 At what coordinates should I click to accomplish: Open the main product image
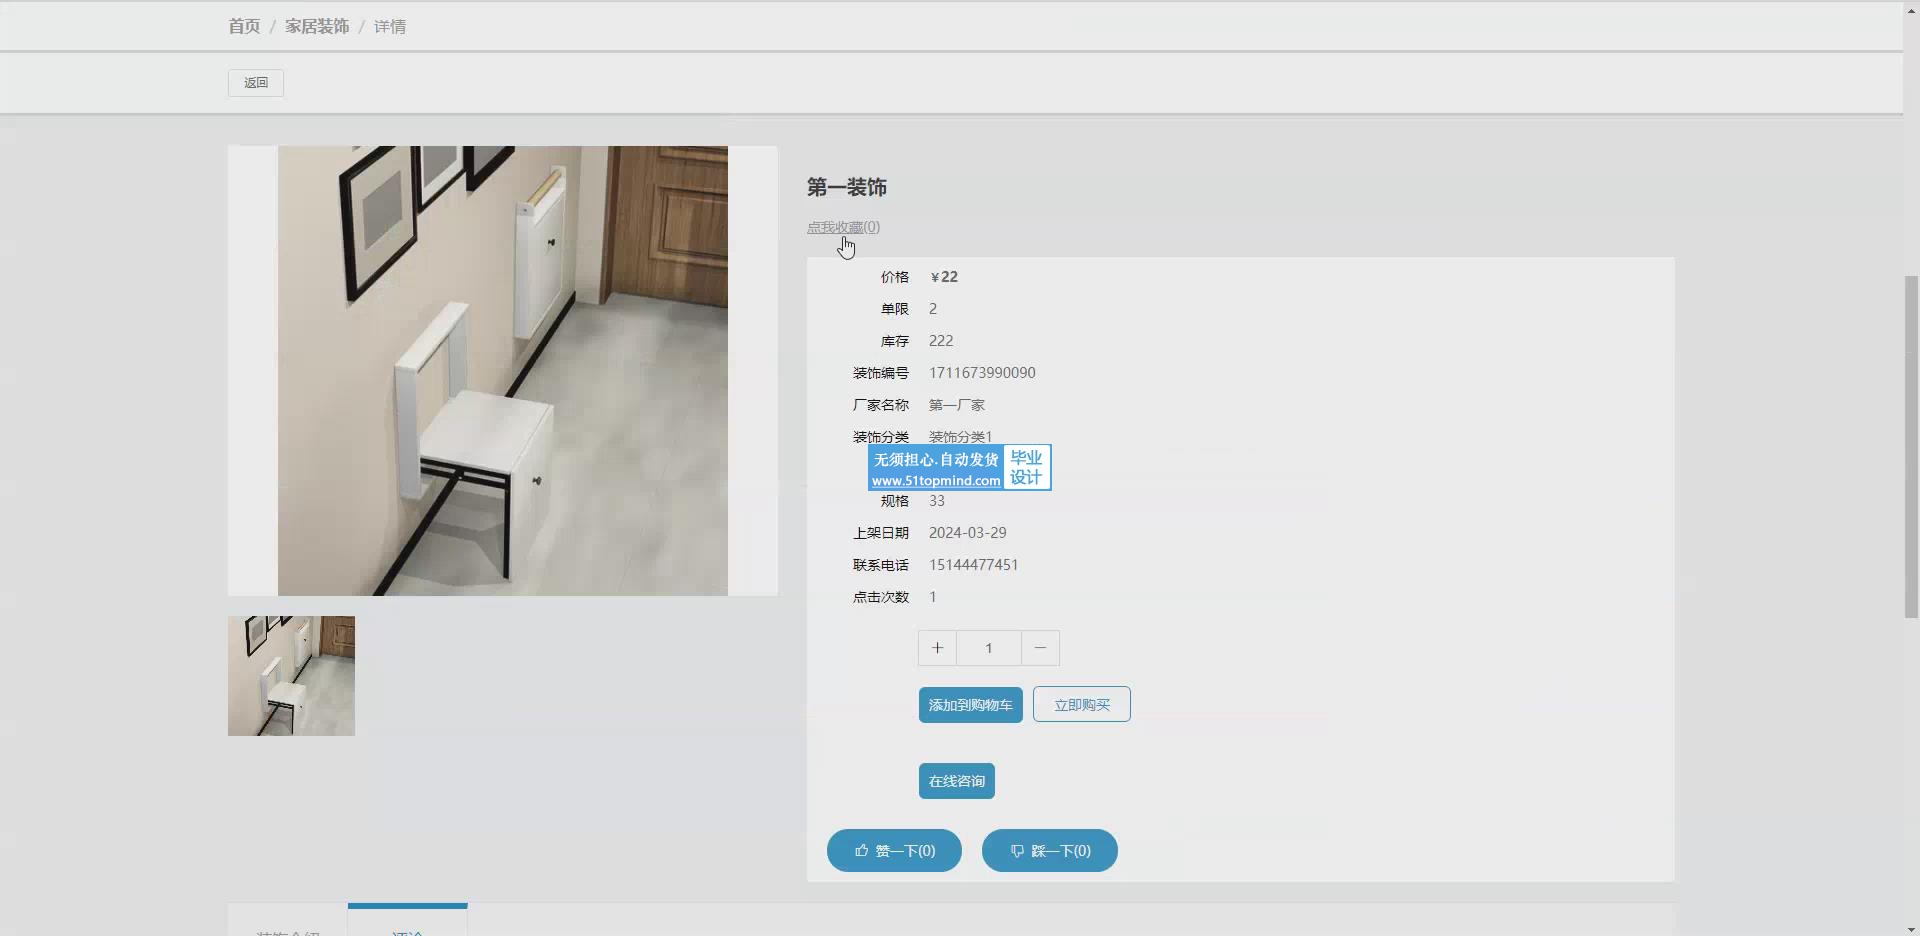click(x=503, y=371)
